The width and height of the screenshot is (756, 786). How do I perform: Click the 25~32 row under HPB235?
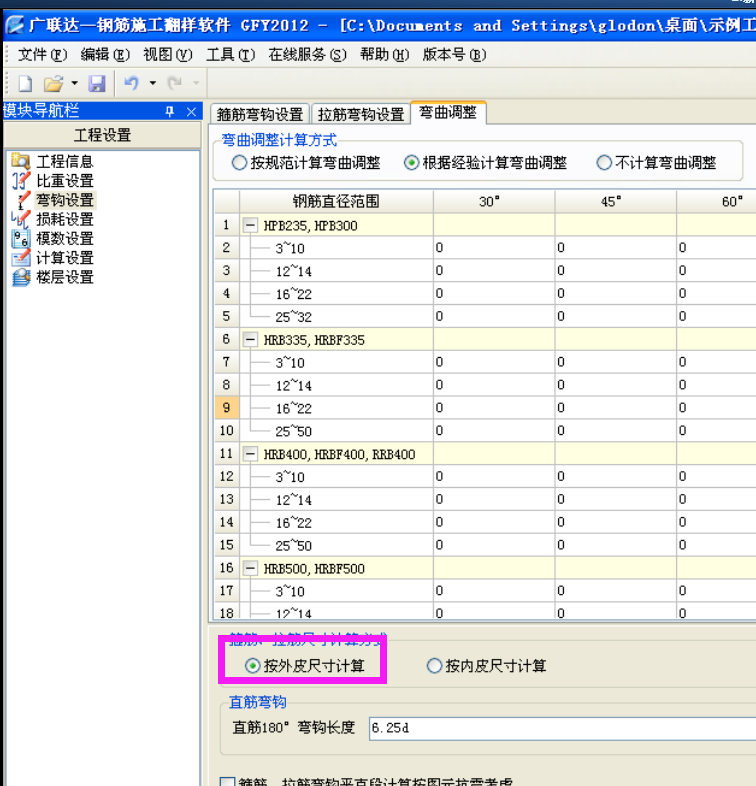[294, 317]
